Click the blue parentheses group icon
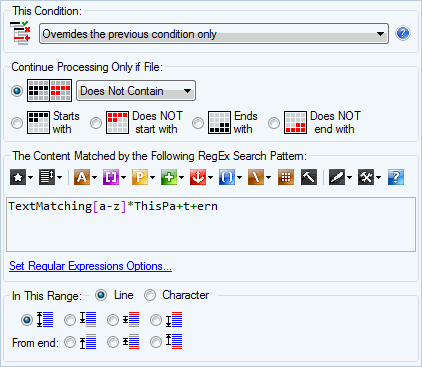The image size is (422, 367). pos(227,177)
